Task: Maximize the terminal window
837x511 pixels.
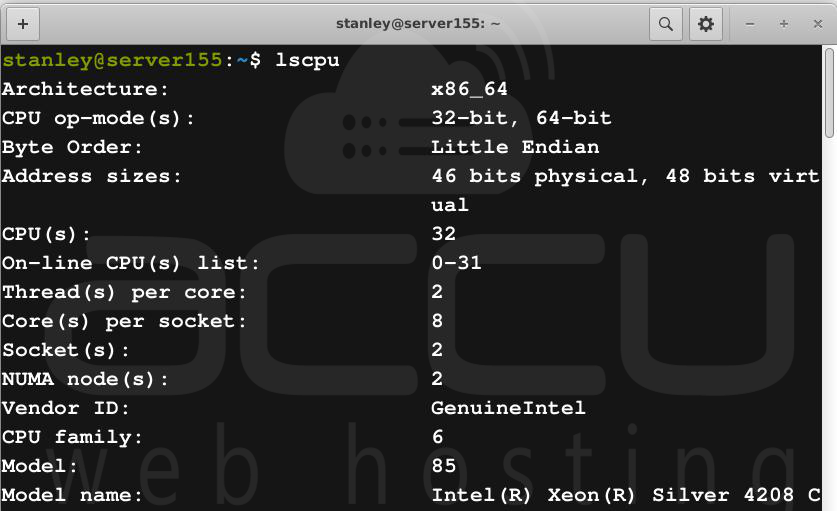Action: click(x=784, y=24)
